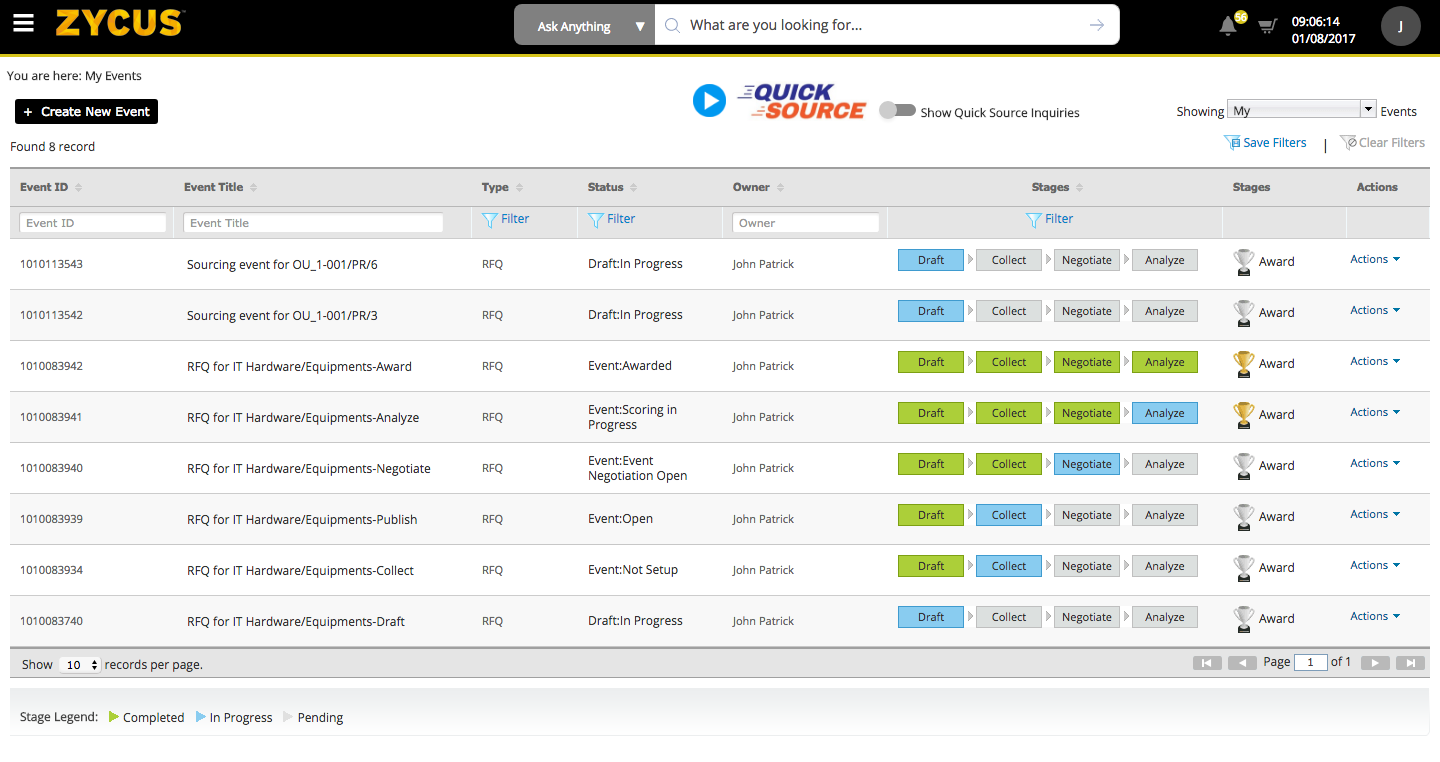The image size is (1440, 762).
Task: Open the hamburger main menu
Action: 23,25
